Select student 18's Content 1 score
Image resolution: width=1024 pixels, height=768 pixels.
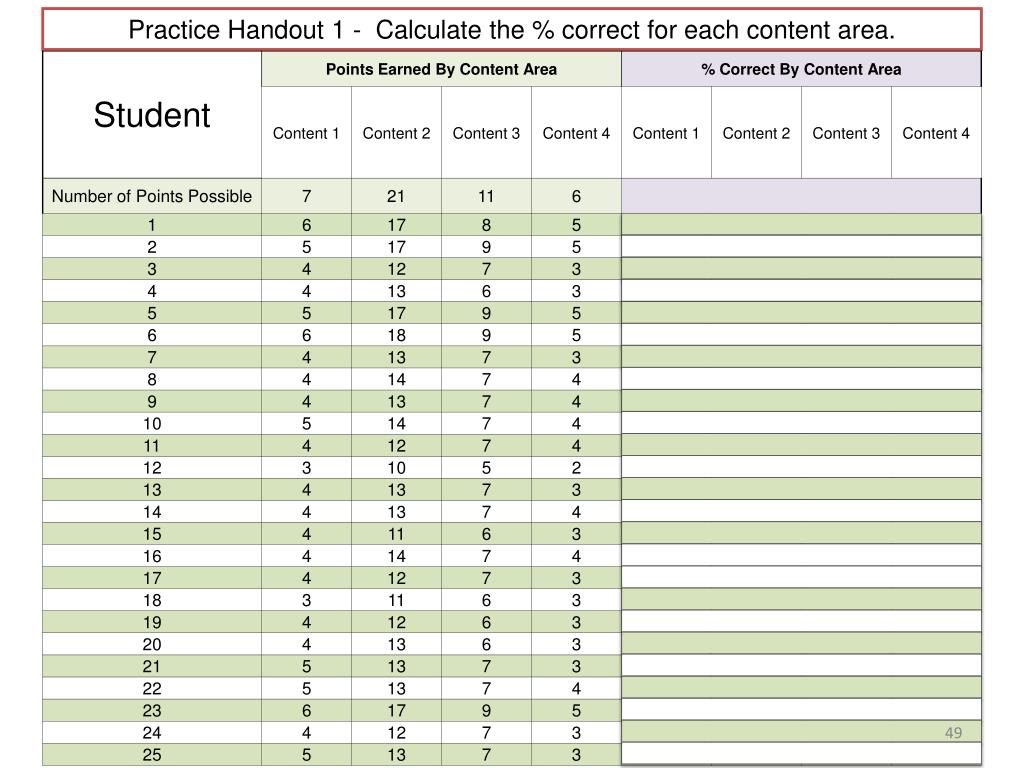pos(306,600)
